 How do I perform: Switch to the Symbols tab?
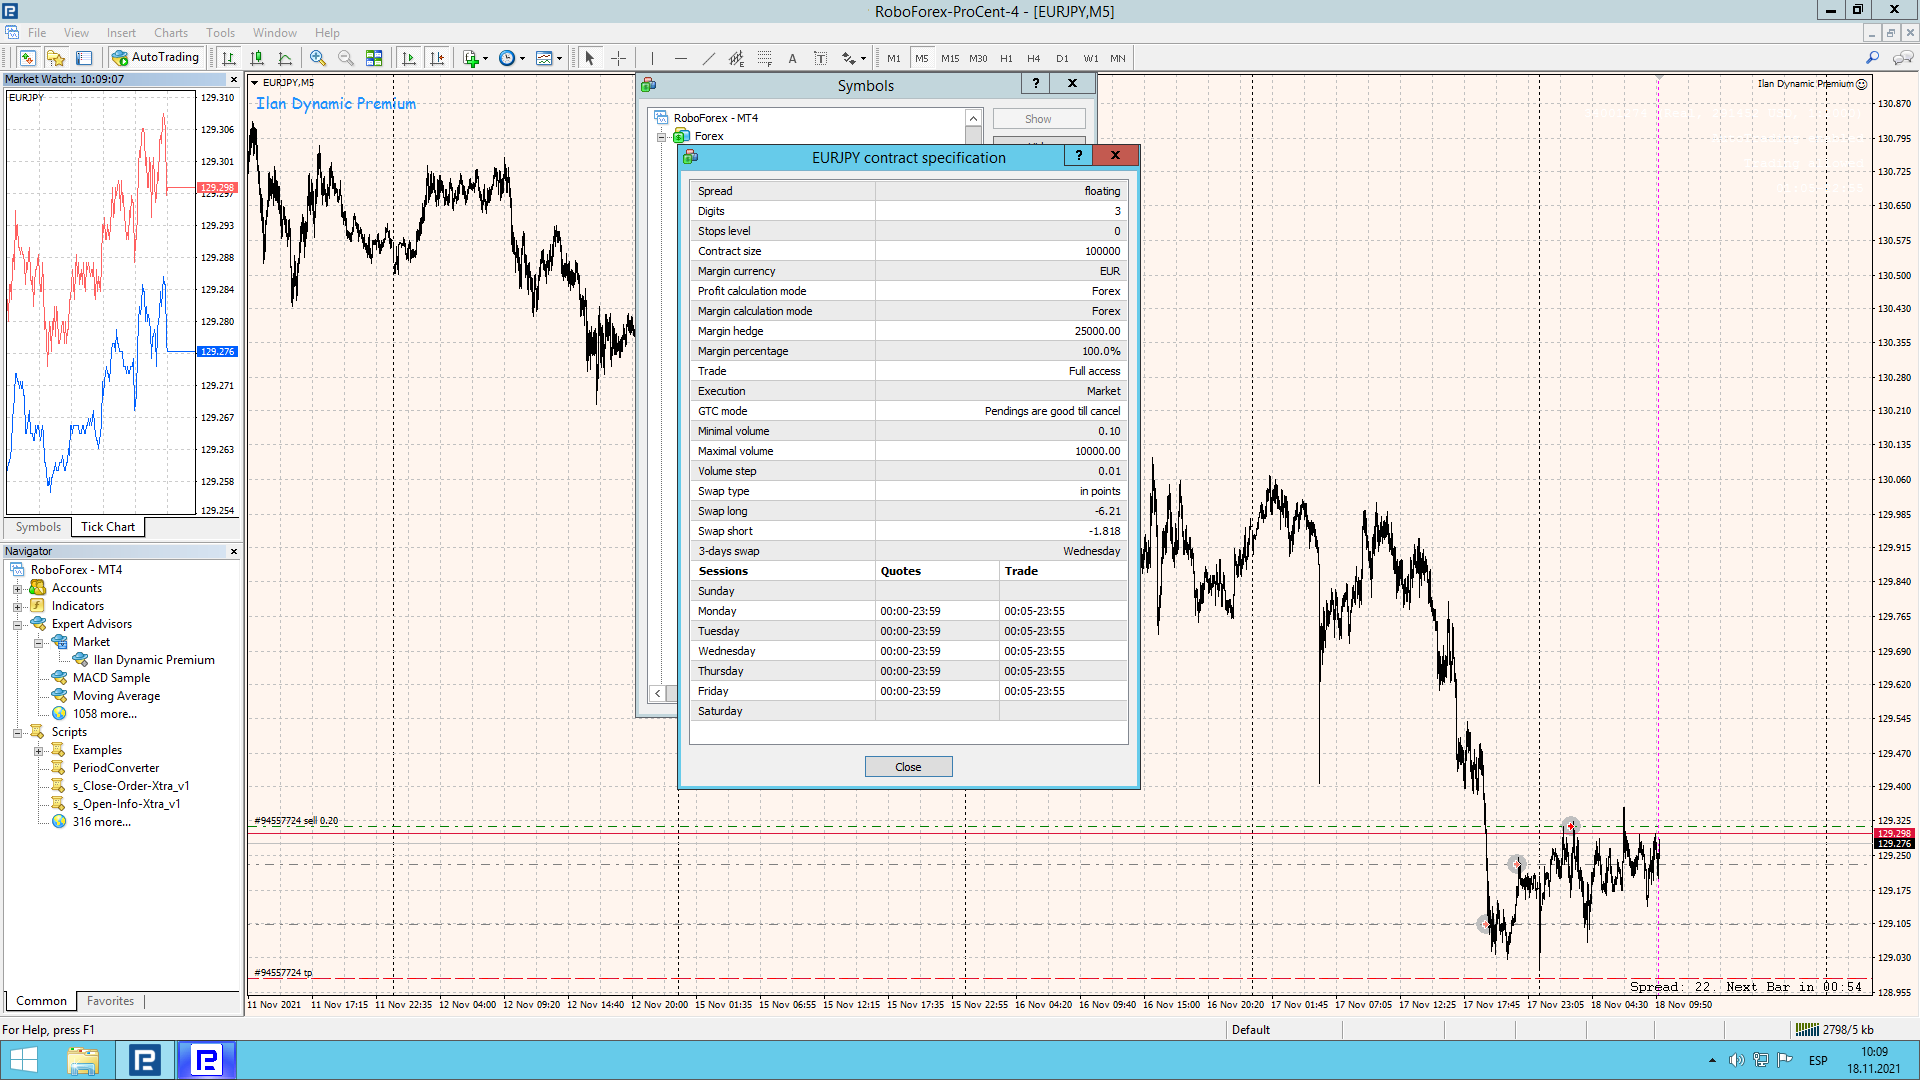click(38, 527)
